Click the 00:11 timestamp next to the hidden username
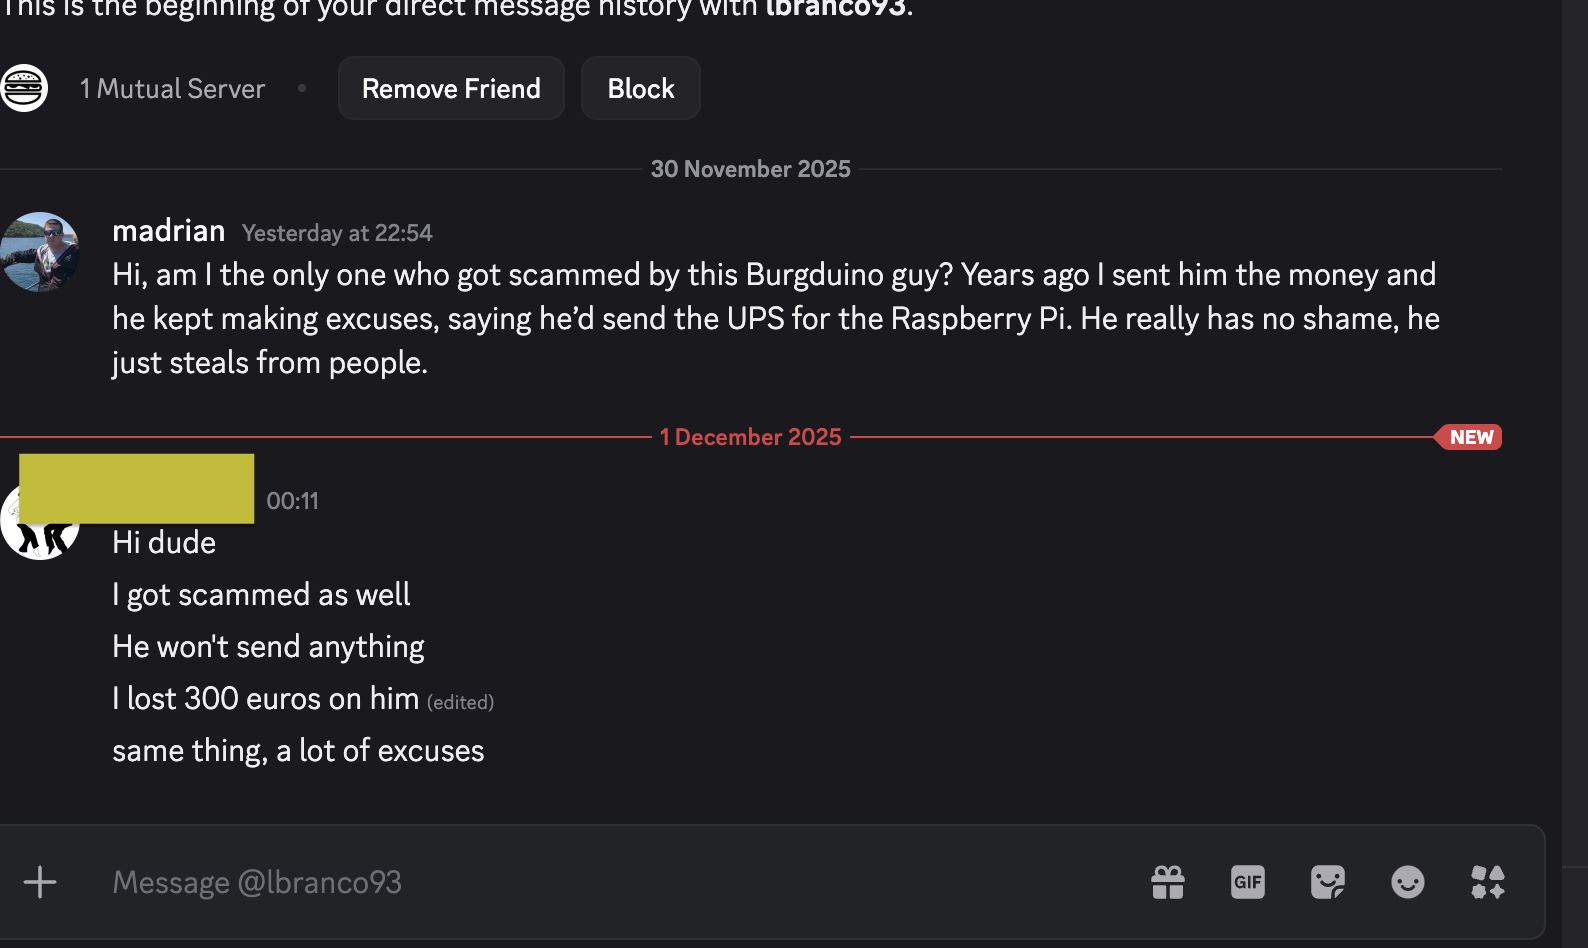This screenshot has height=948, width=1588. [x=291, y=500]
